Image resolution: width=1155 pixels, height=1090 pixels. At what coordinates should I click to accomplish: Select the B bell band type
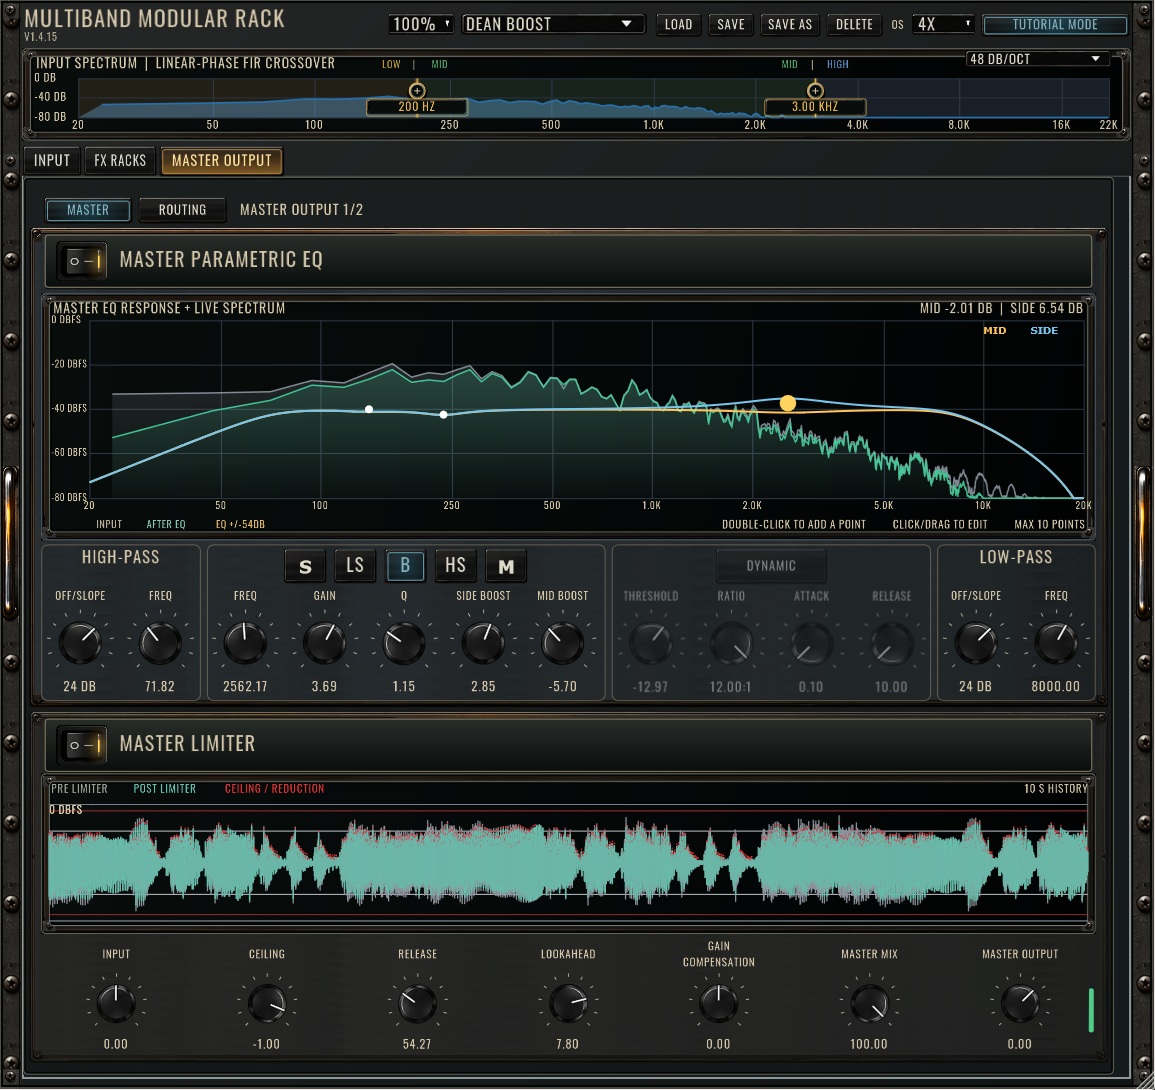click(x=405, y=566)
